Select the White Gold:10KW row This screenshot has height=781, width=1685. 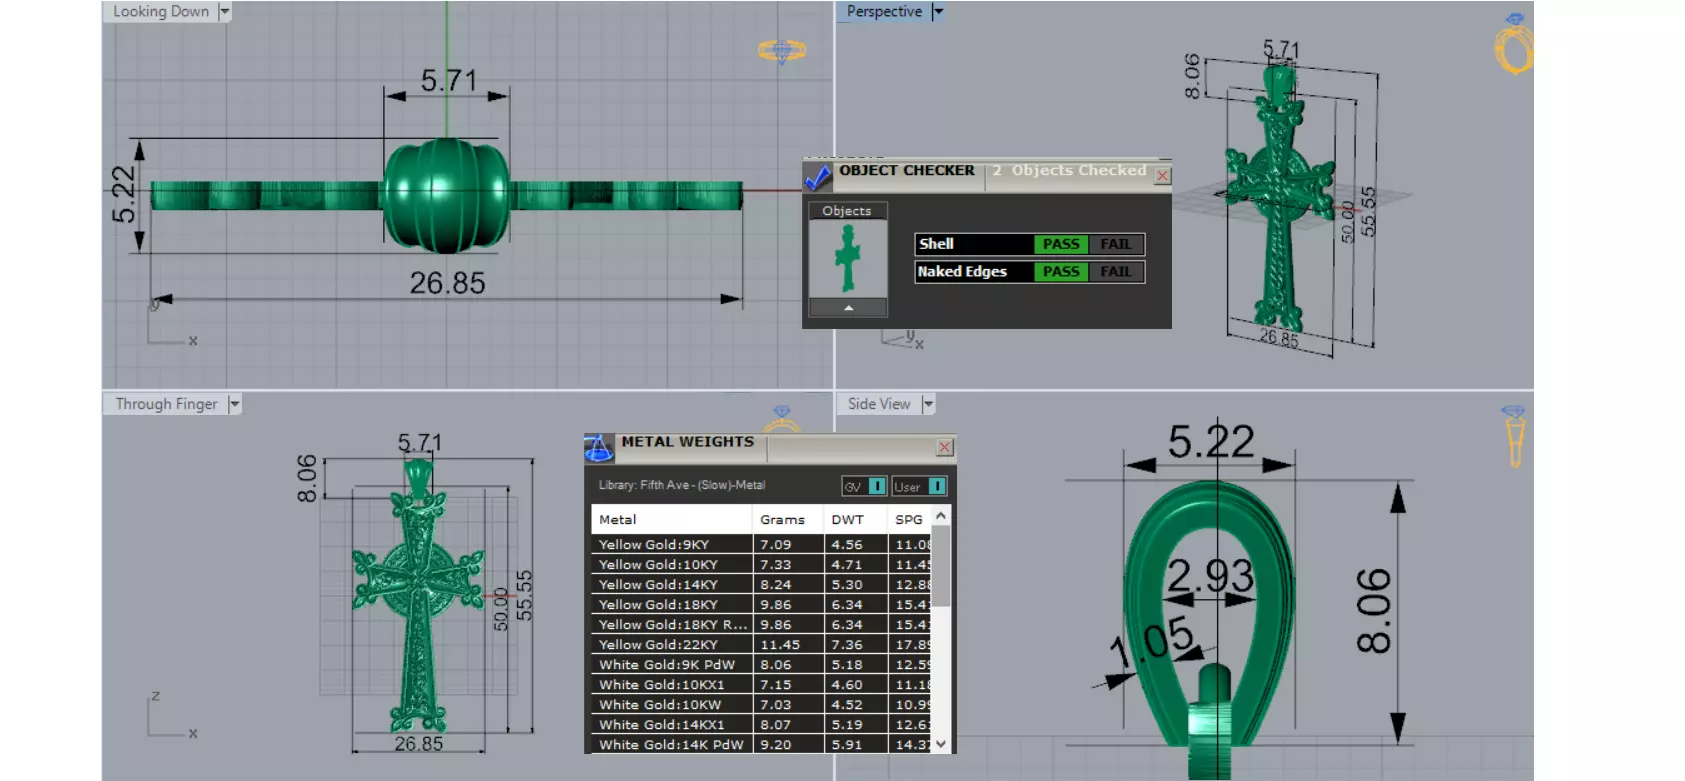(x=761, y=705)
